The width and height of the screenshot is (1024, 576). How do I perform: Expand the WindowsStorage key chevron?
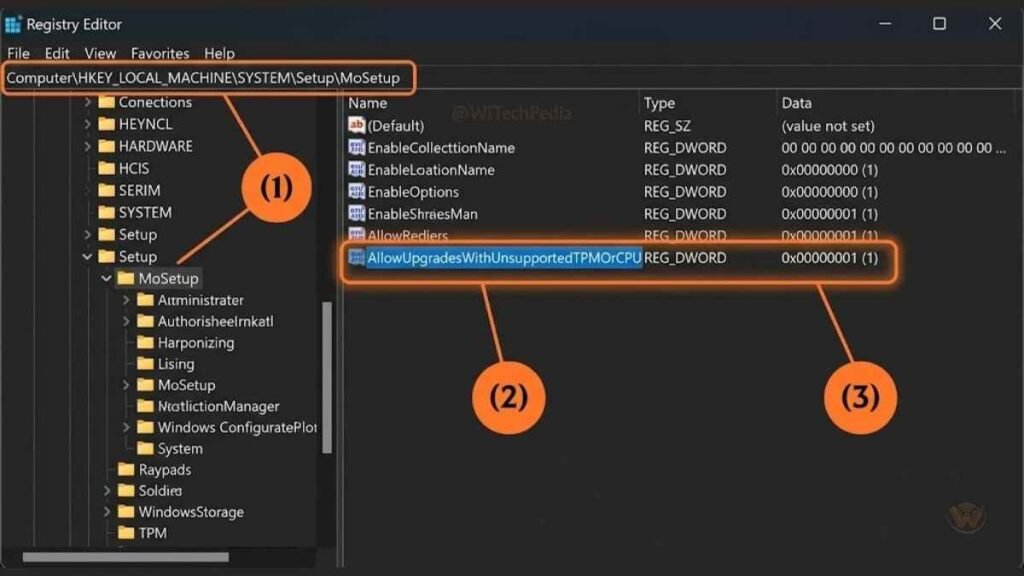[107, 512]
